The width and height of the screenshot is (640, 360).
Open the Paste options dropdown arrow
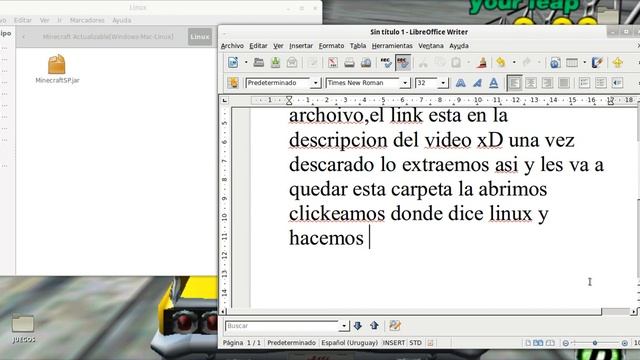[469, 62]
